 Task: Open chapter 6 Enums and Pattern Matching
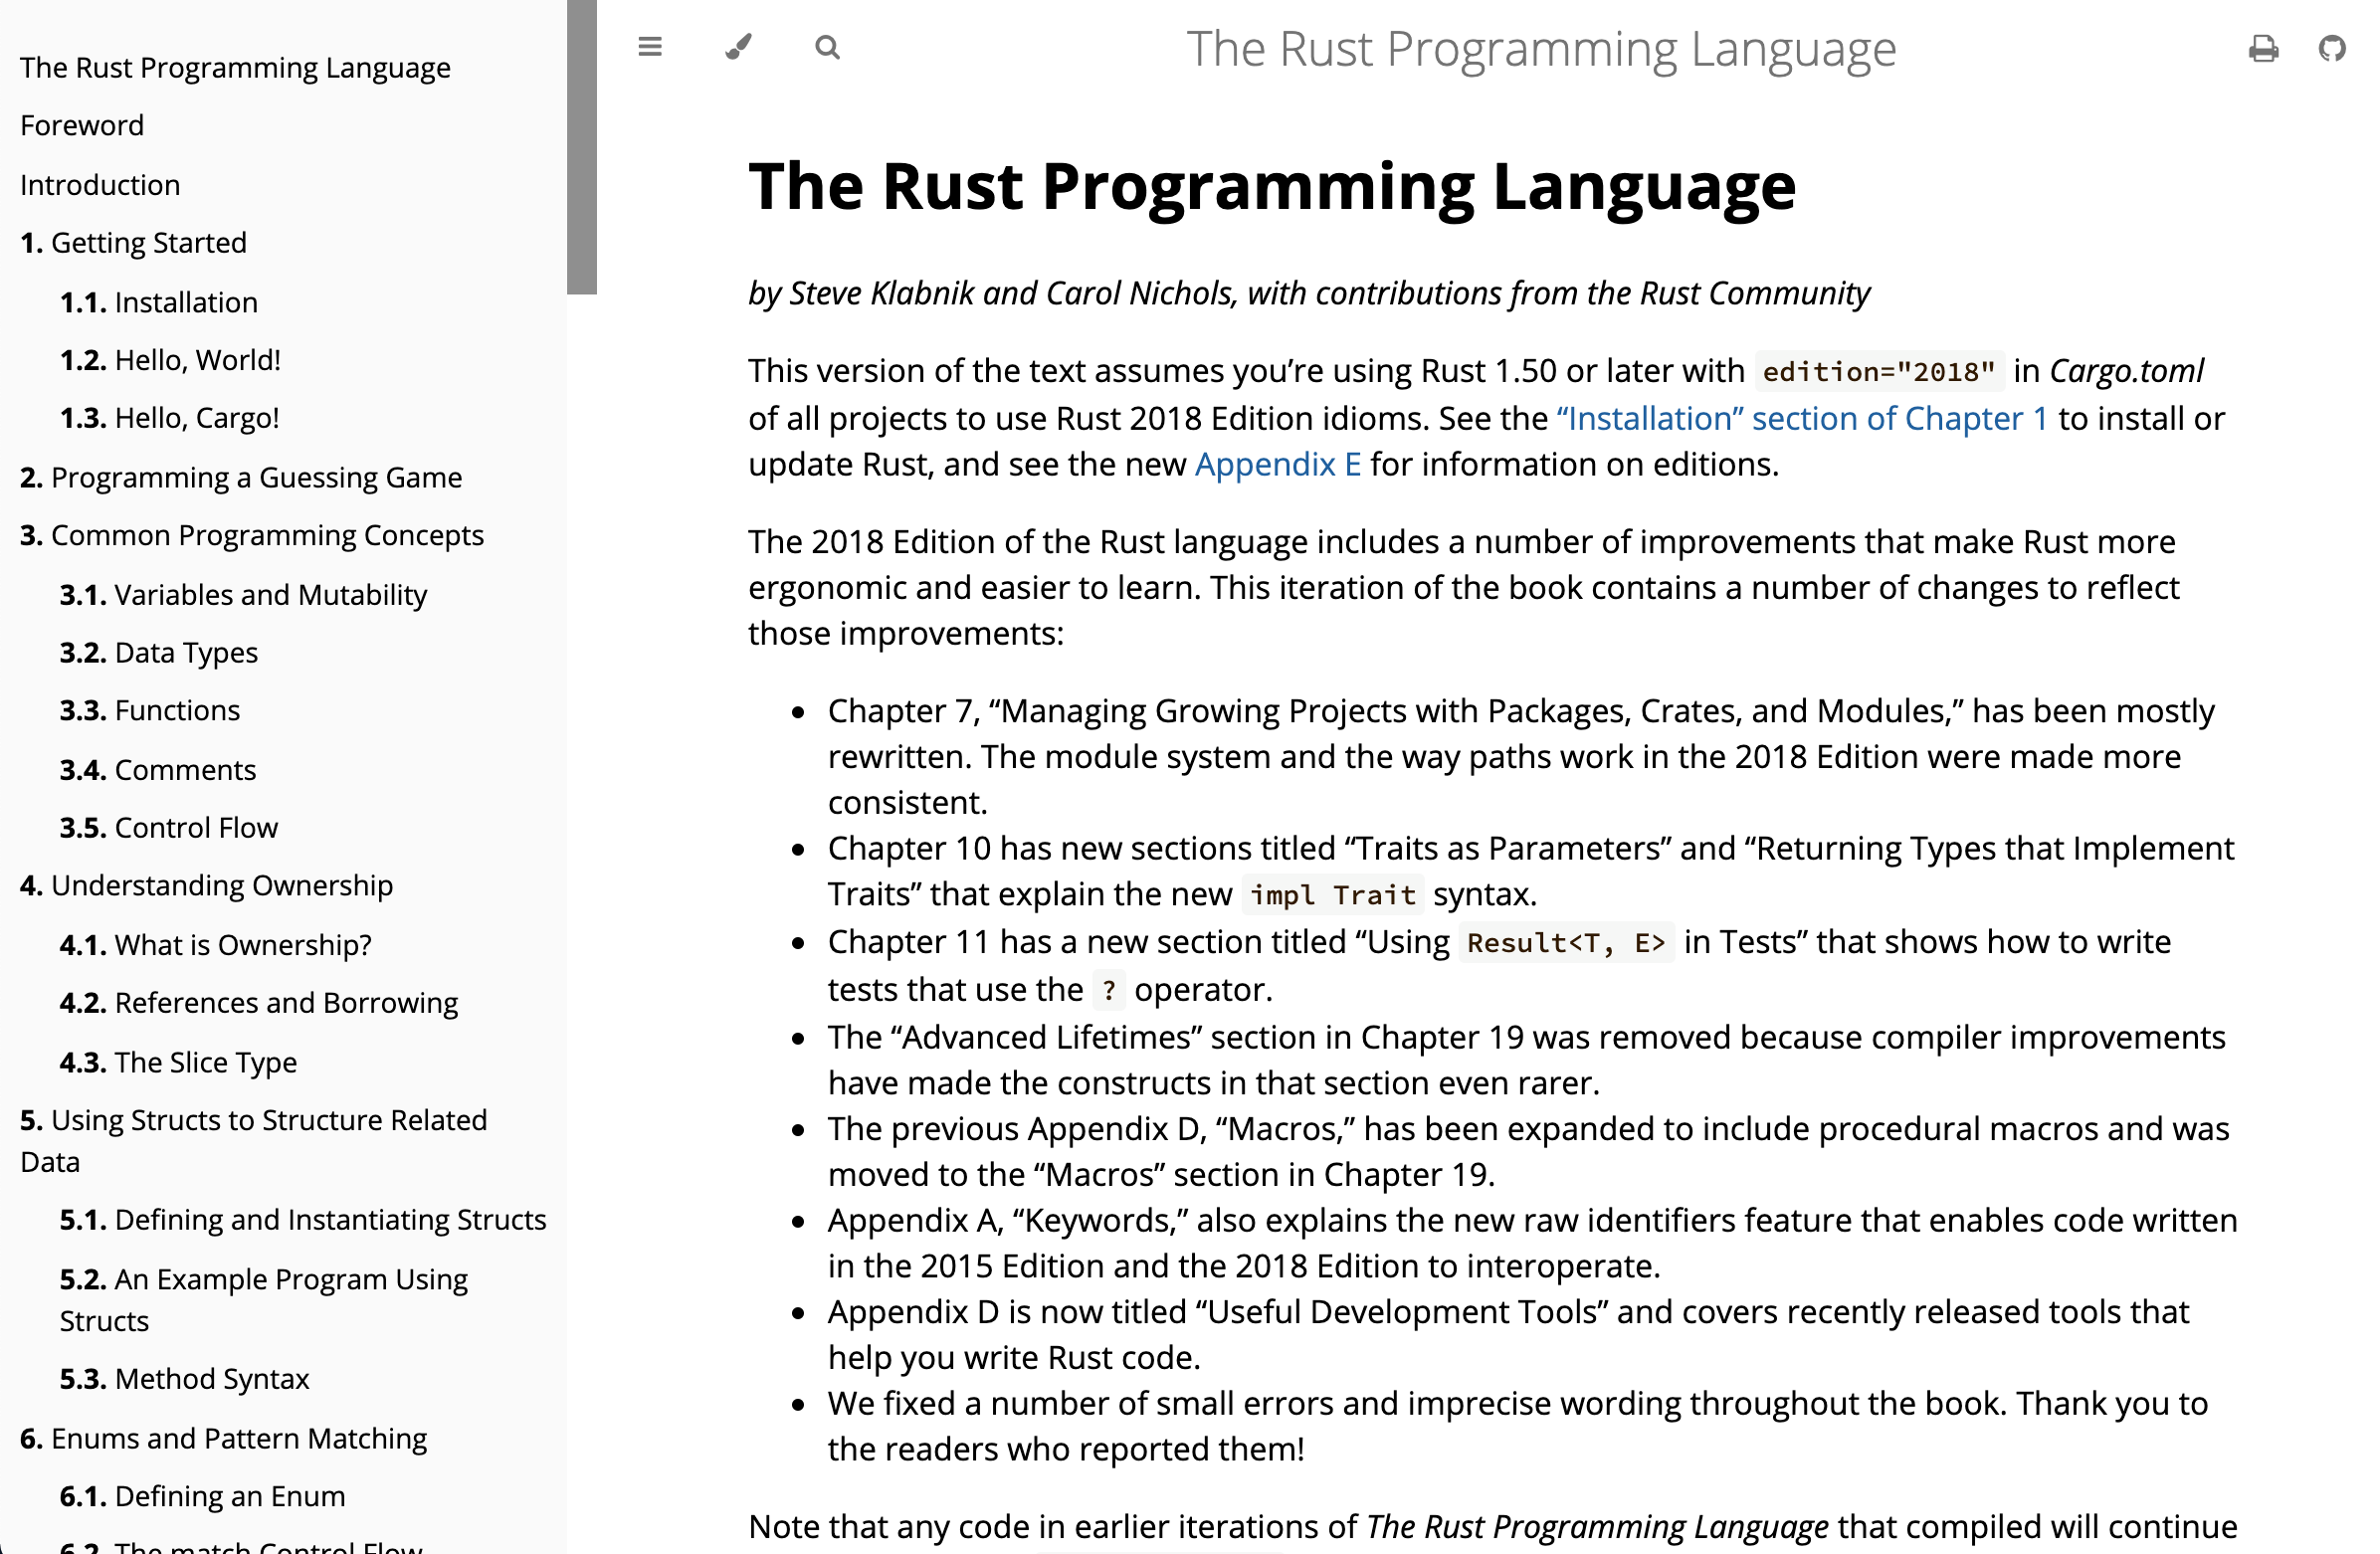coord(223,1438)
